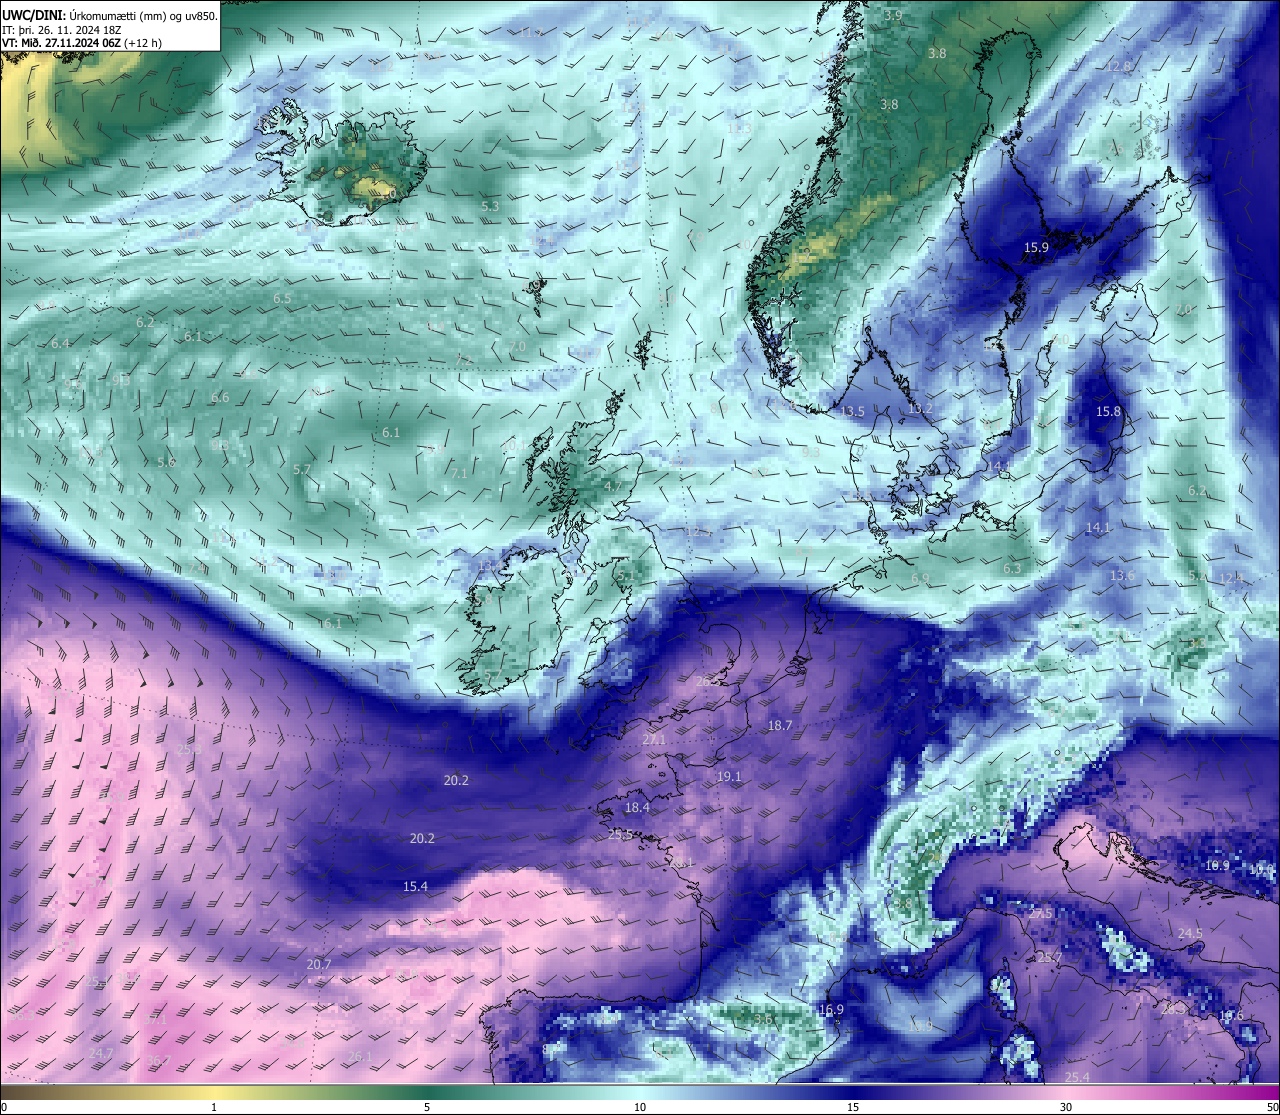Select the 5 tick on the color scale
Screen dimensions: 1280x1115
click(427, 1107)
